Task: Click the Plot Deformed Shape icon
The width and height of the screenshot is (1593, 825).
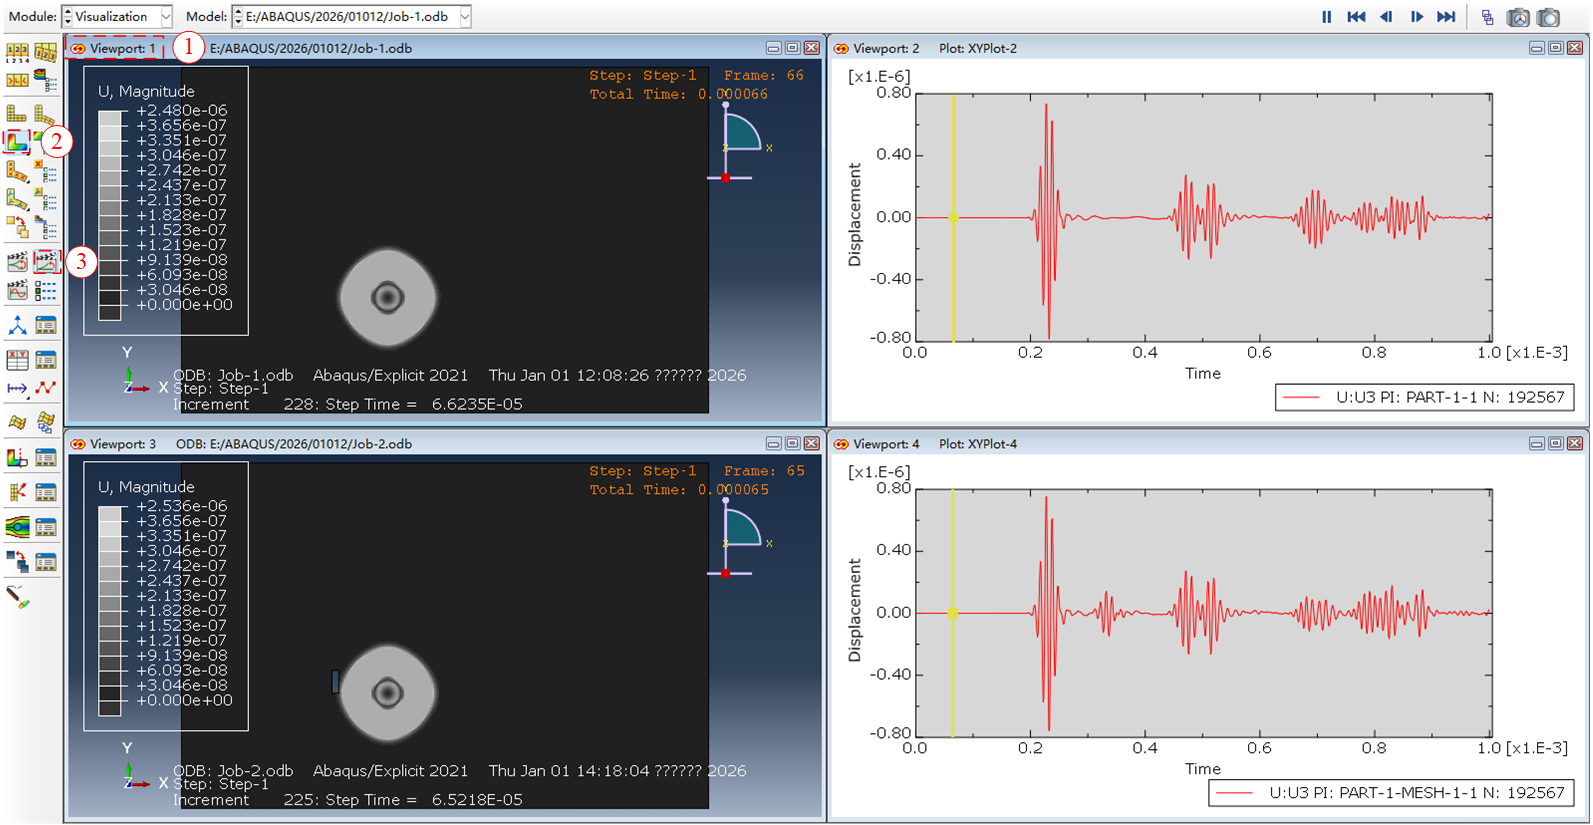Action: click(x=46, y=113)
